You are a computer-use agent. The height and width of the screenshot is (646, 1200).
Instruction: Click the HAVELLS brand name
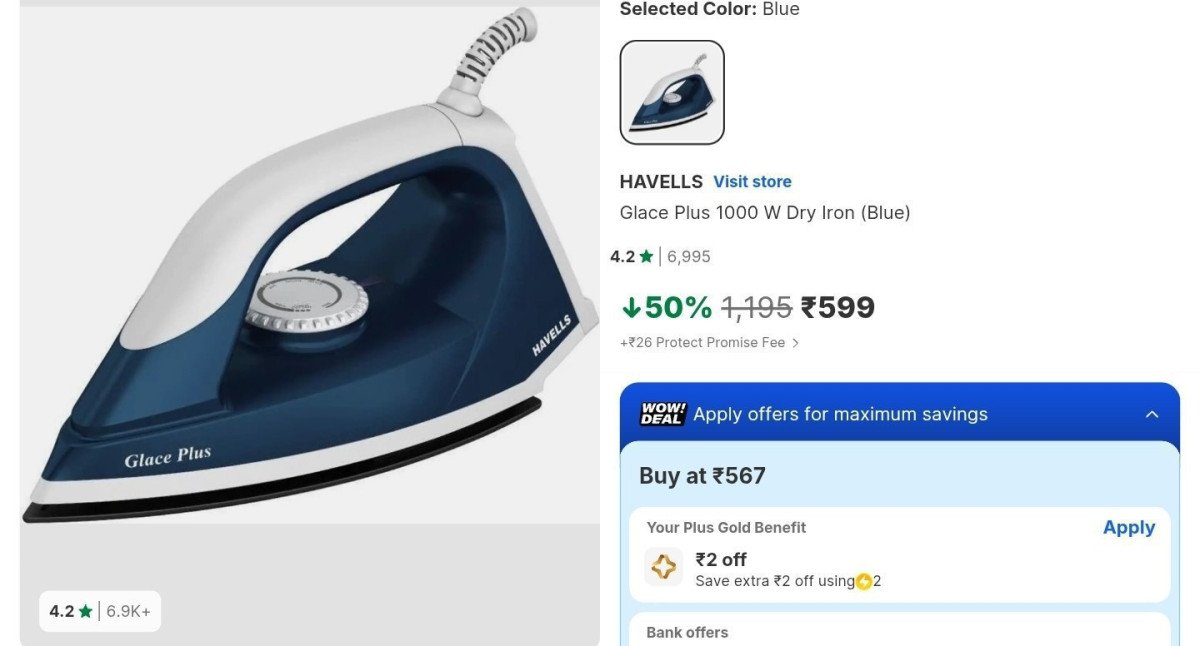(661, 182)
